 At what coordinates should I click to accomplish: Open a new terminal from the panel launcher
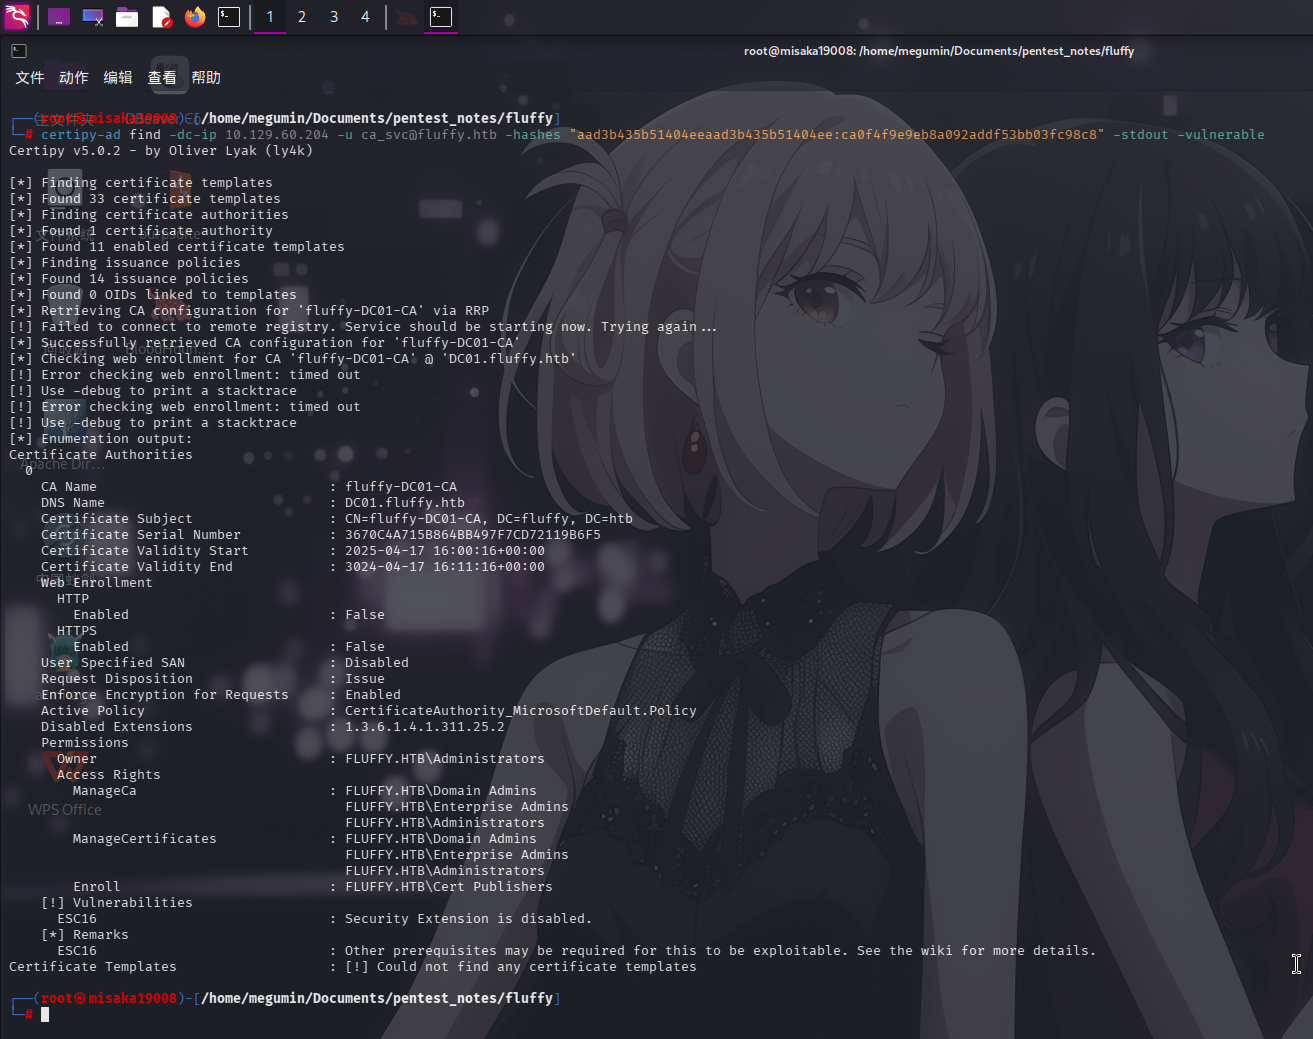(x=229, y=17)
